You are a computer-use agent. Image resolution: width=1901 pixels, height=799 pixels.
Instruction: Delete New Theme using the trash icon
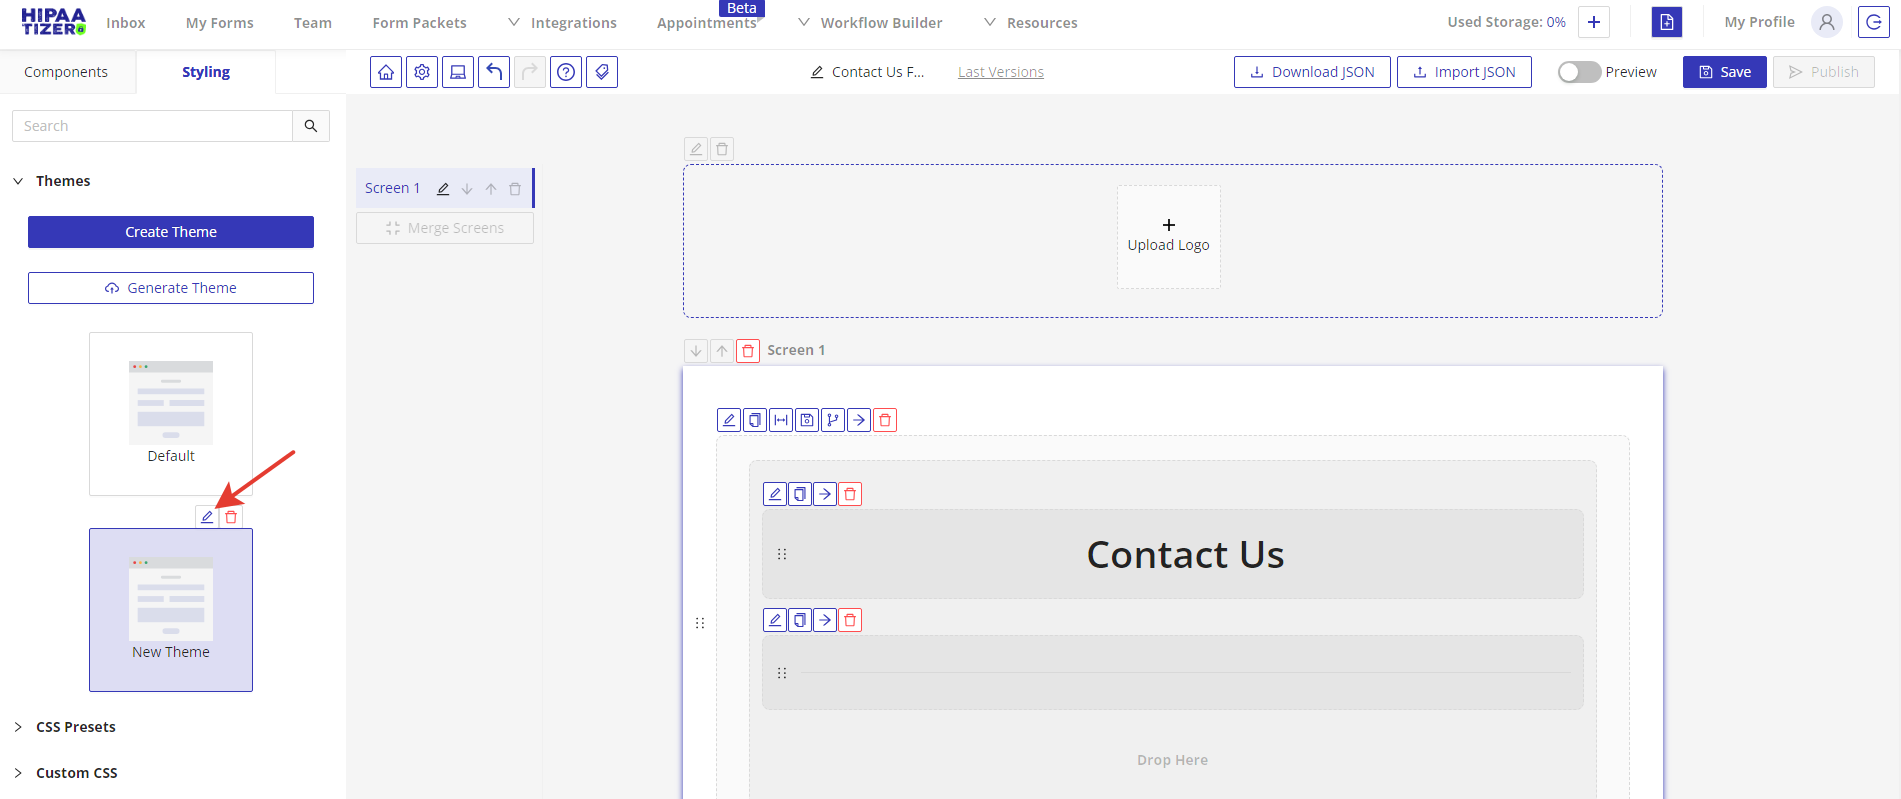click(x=231, y=517)
